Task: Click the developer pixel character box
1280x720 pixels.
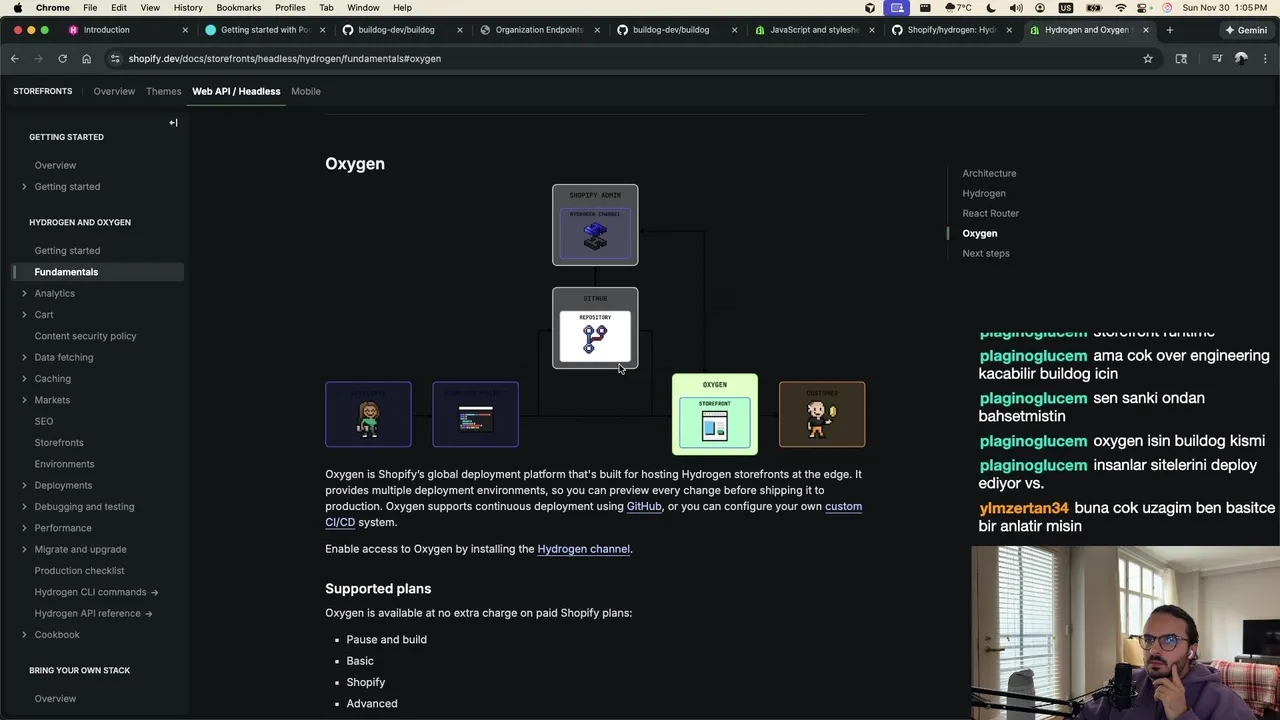Action: click(368, 414)
